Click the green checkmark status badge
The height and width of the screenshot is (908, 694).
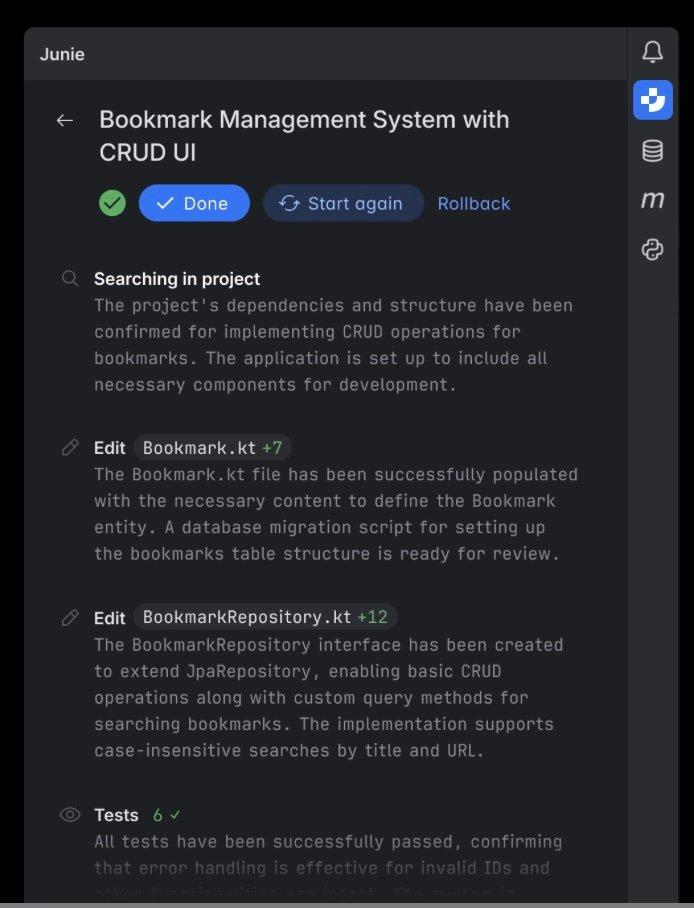pyautogui.click(x=112, y=202)
